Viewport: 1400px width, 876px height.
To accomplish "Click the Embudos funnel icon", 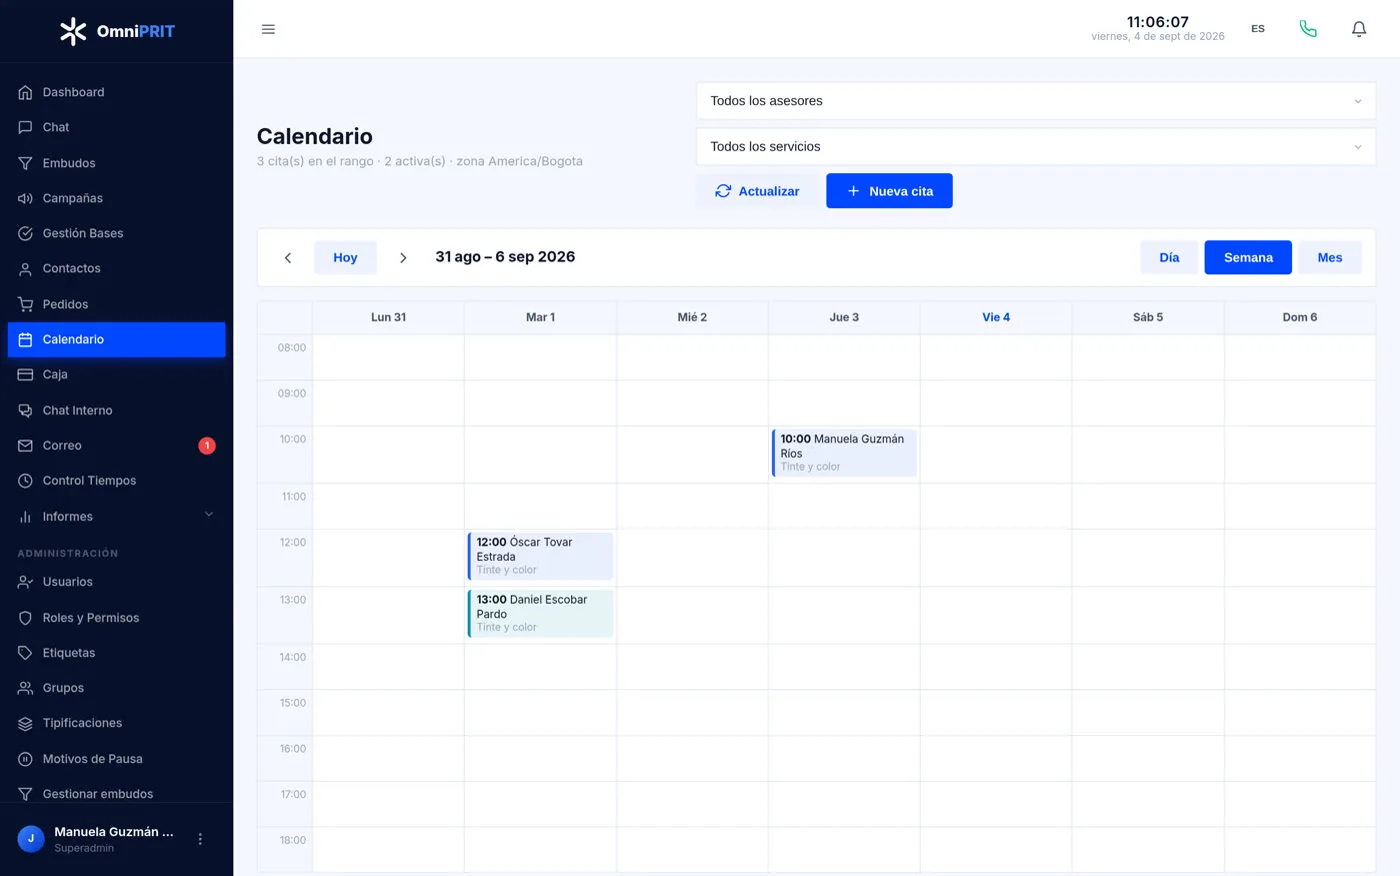I will pos(26,163).
